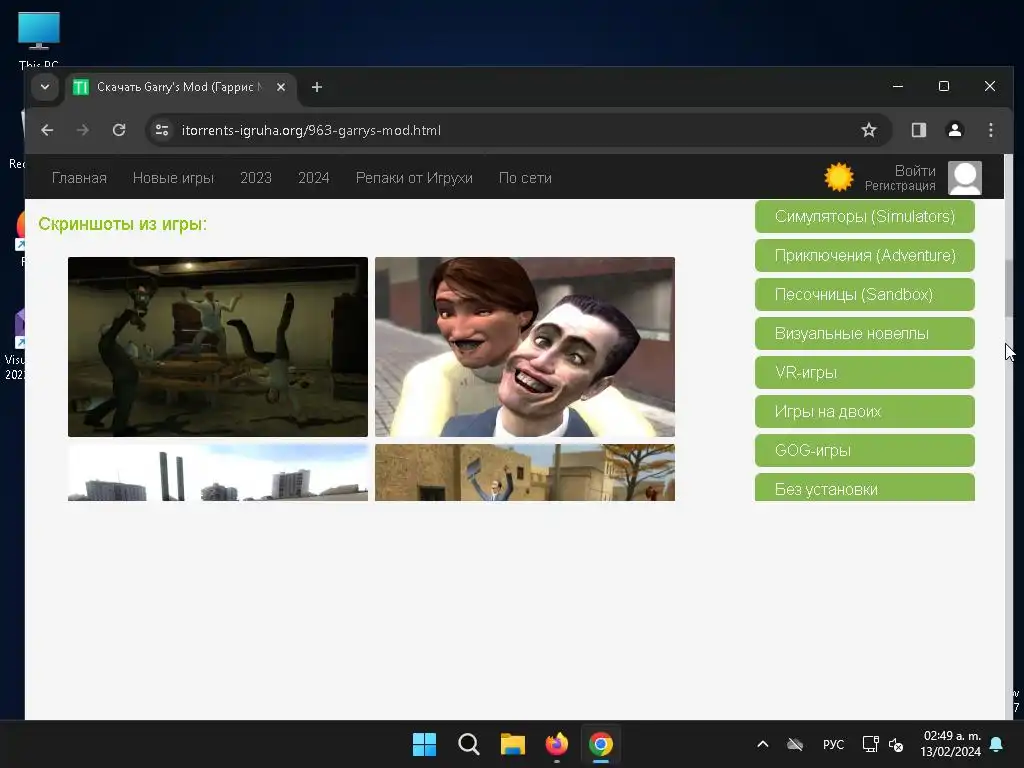The width and height of the screenshot is (1024, 768).
Task: Bookmark this page with the star
Action: point(869,130)
